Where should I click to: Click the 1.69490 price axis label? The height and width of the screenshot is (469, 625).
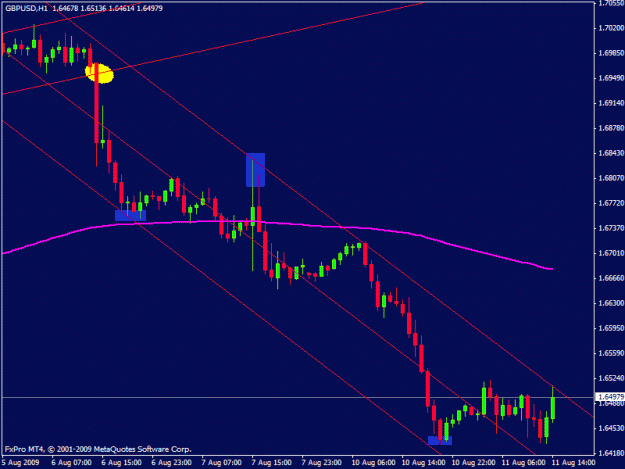tap(611, 78)
